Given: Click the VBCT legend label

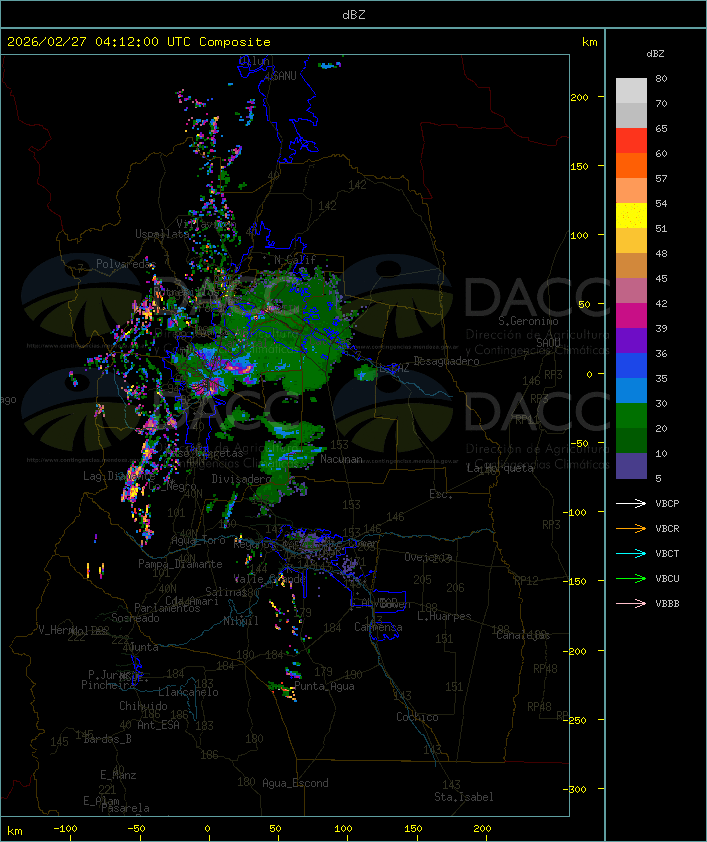Looking at the screenshot, I should click(x=667, y=554).
